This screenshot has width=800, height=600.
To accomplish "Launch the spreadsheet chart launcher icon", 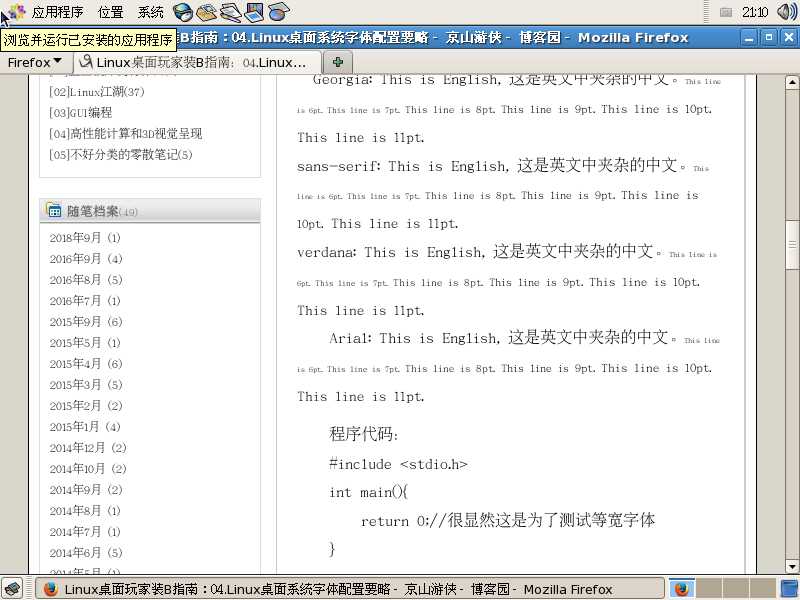I will (x=278, y=11).
